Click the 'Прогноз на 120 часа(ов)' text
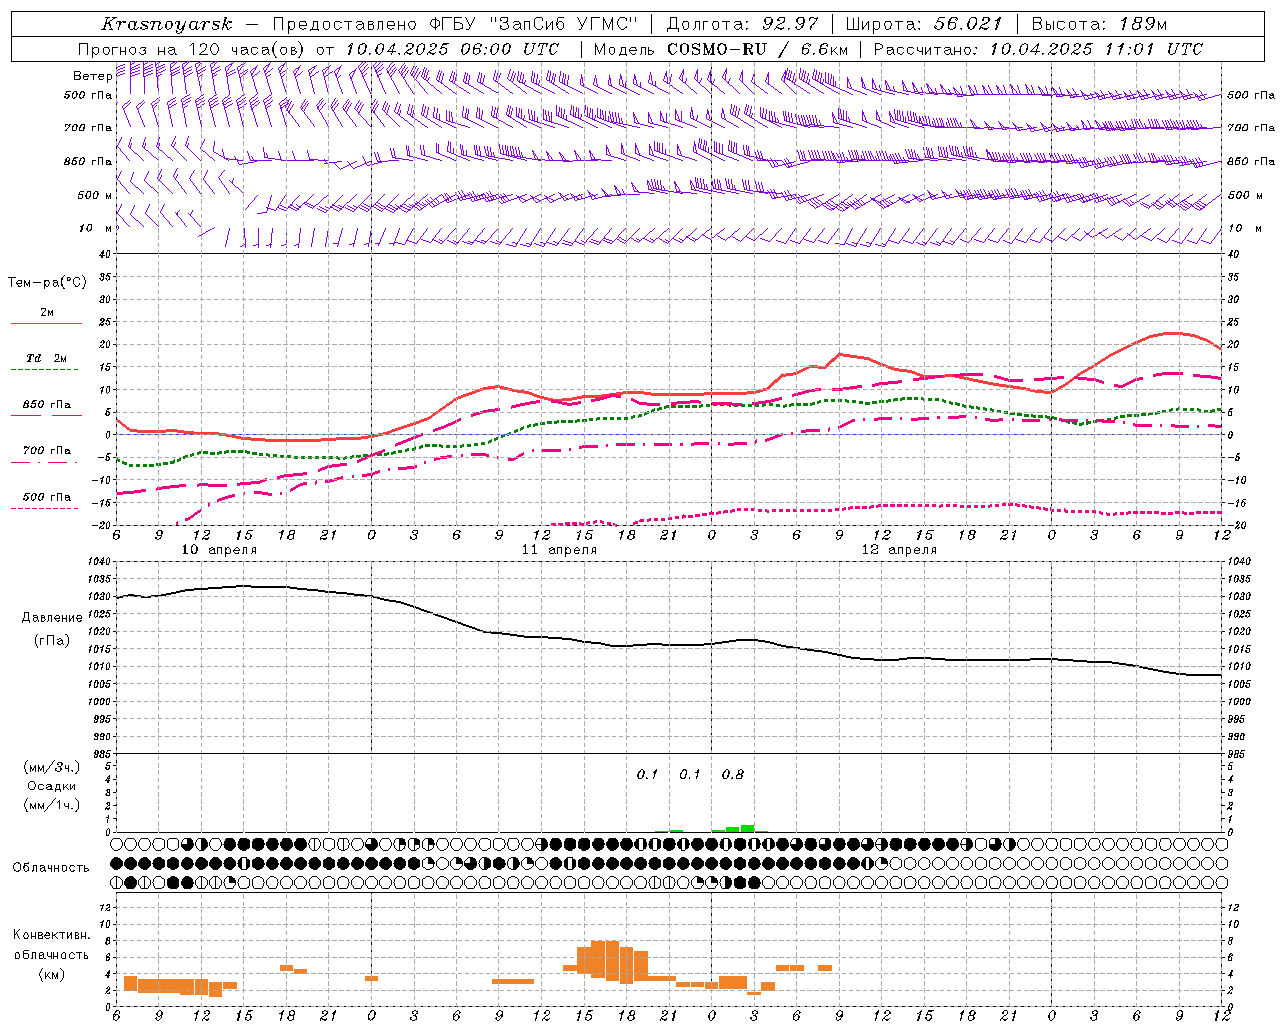Image resolution: width=1280 pixels, height=1024 pixels. 192,49
